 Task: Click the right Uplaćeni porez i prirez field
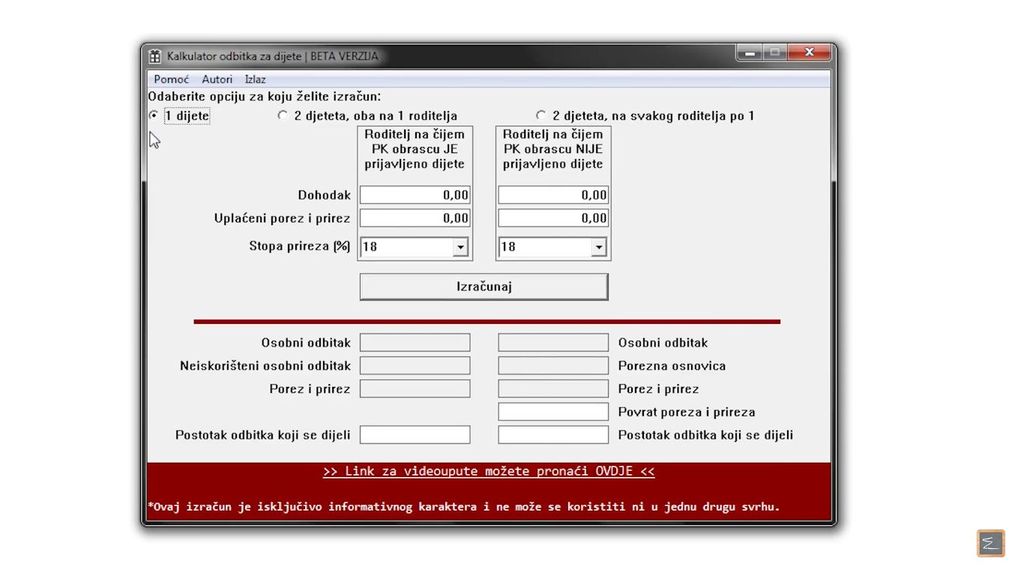click(x=552, y=217)
